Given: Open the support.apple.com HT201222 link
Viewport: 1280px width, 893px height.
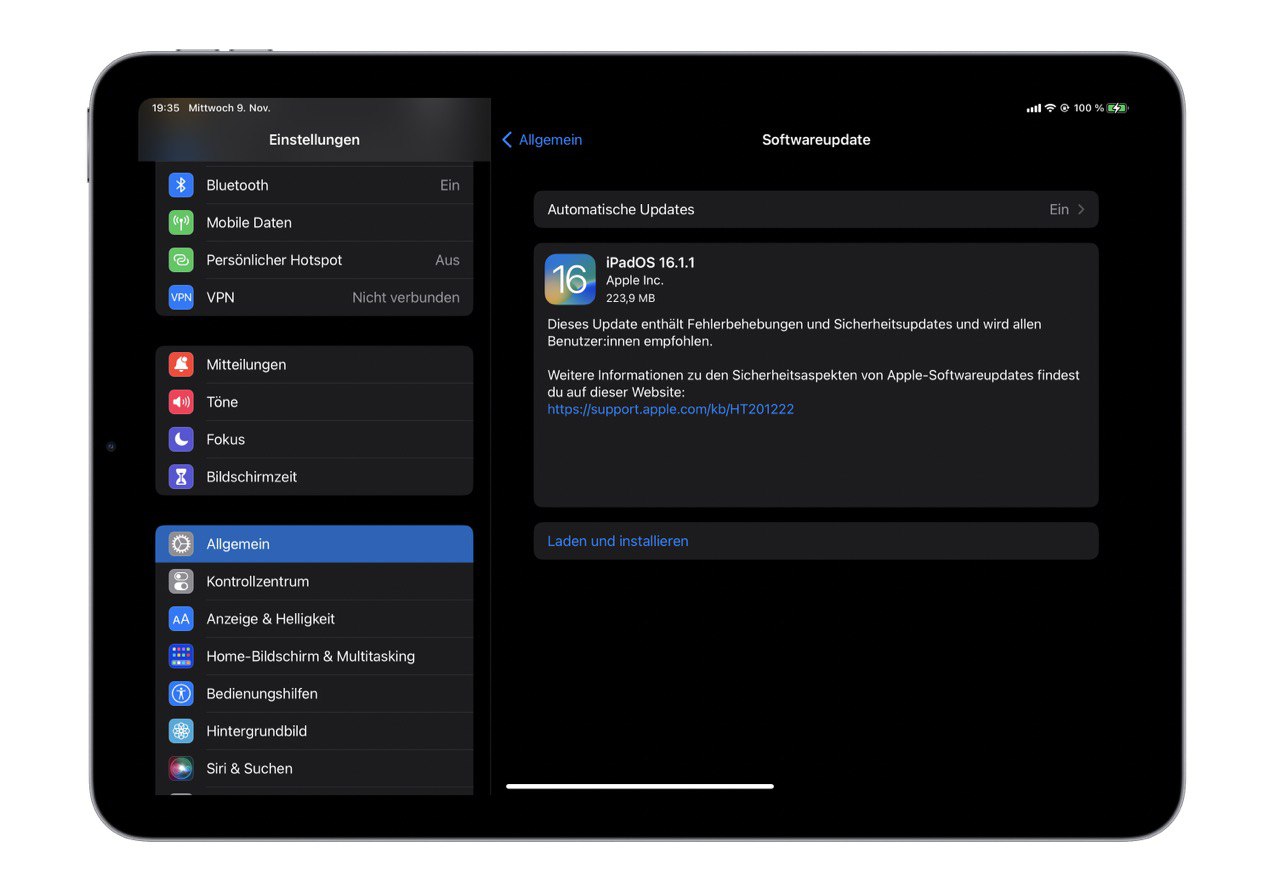Looking at the screenshot, I should 670,409.
